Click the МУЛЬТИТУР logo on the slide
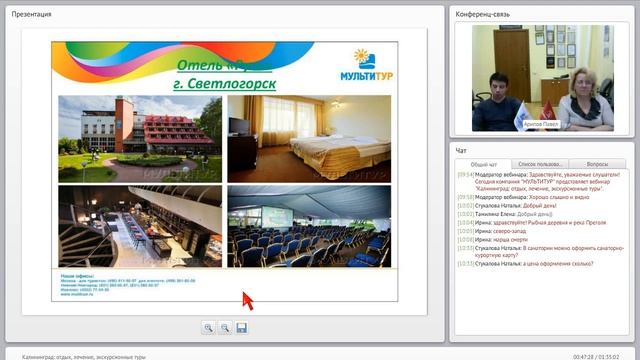This screenshot has width=640, height=360. tap(367, 65)
